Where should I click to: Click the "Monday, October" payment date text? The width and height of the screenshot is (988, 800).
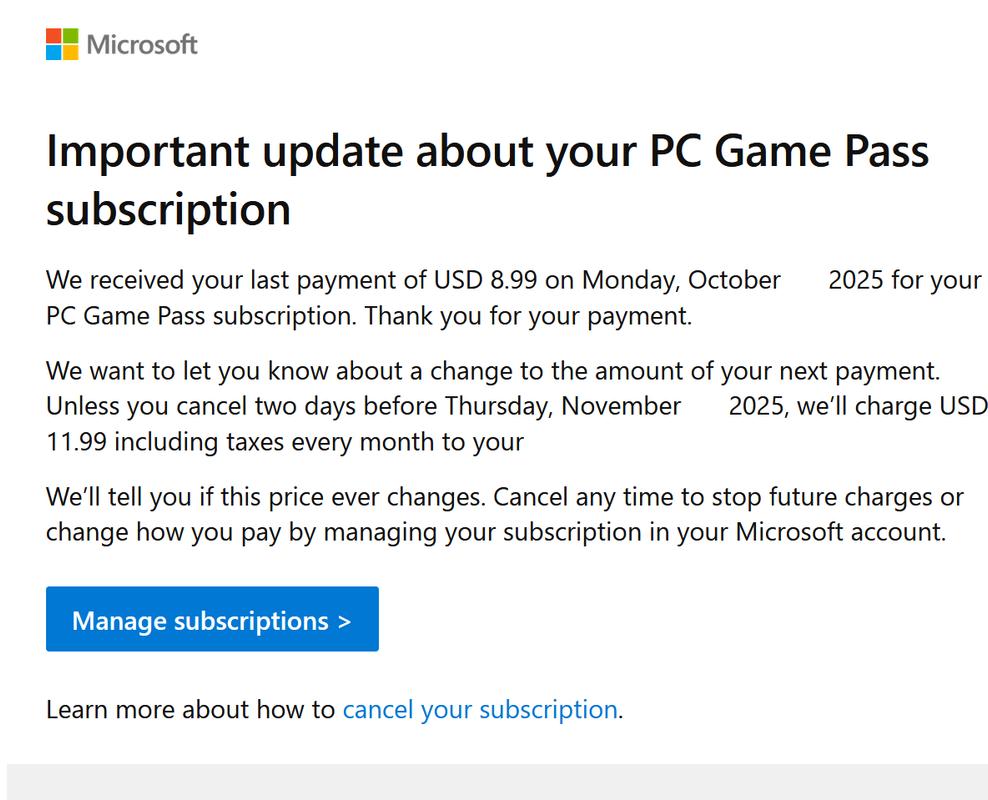(681, 280)
